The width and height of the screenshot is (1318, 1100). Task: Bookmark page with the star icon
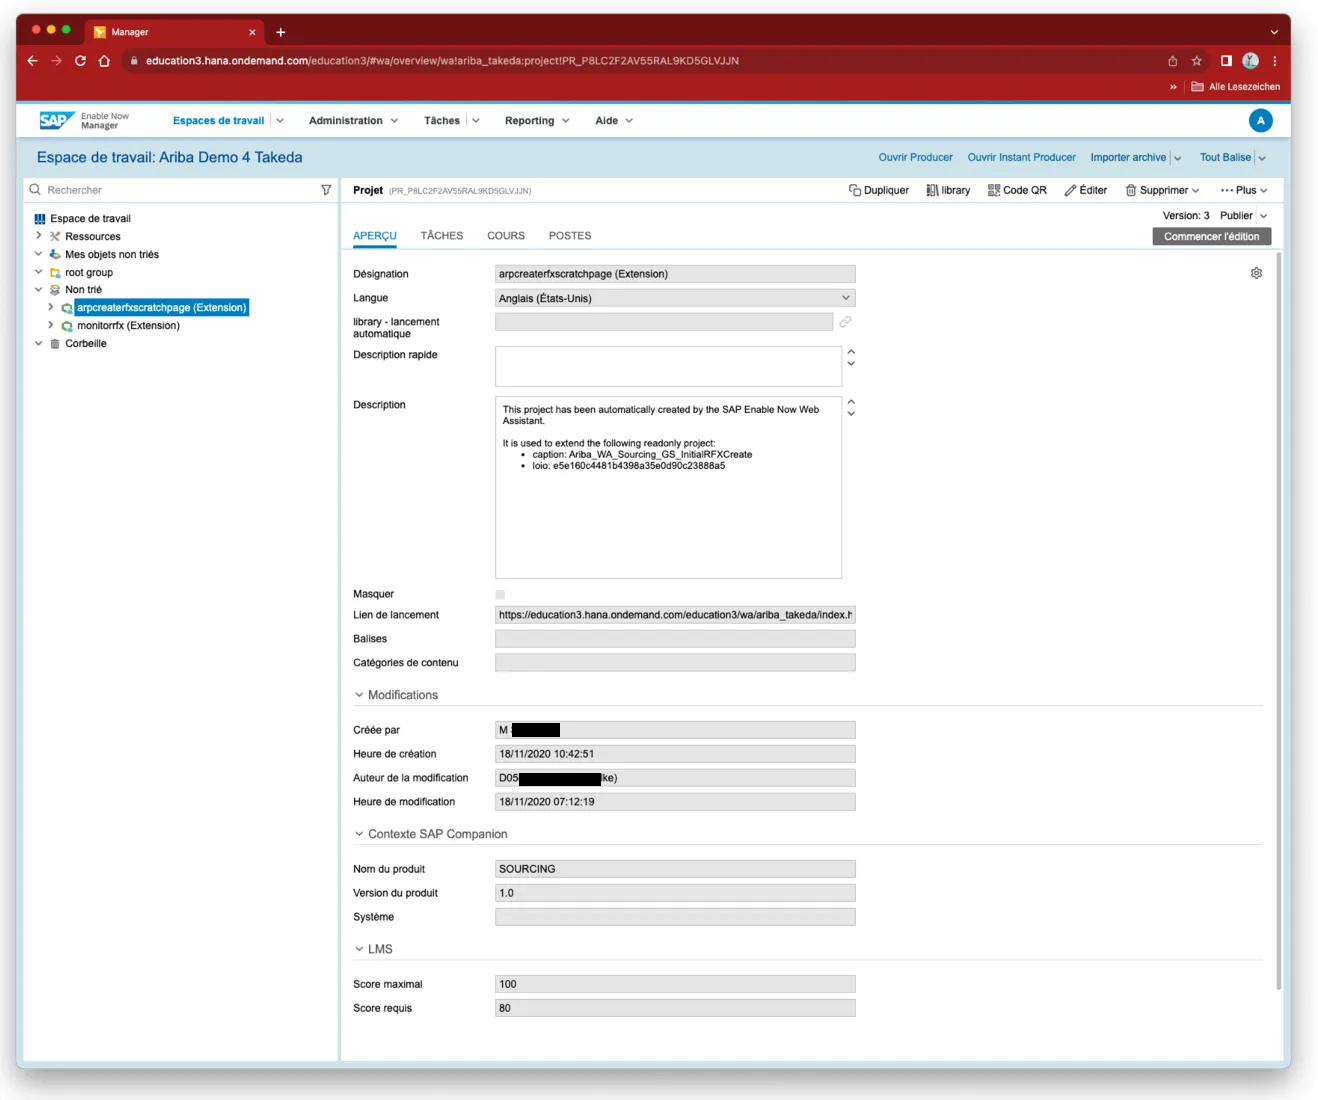pyautogui.click(x=1196, y=61)
